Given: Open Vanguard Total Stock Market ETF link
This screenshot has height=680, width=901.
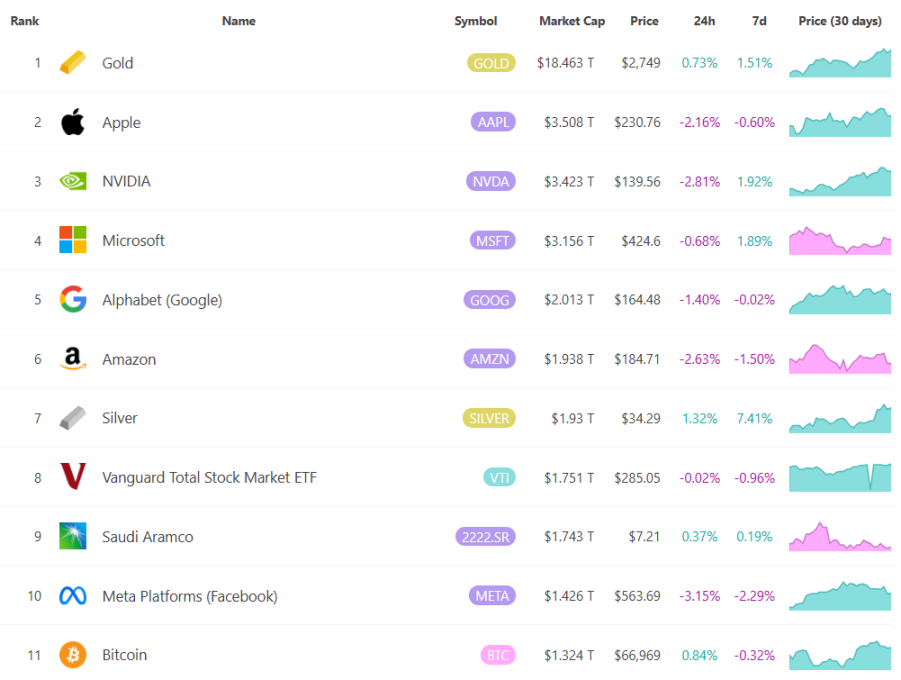Looking at the screenshot, I should [x=209, y=477].
